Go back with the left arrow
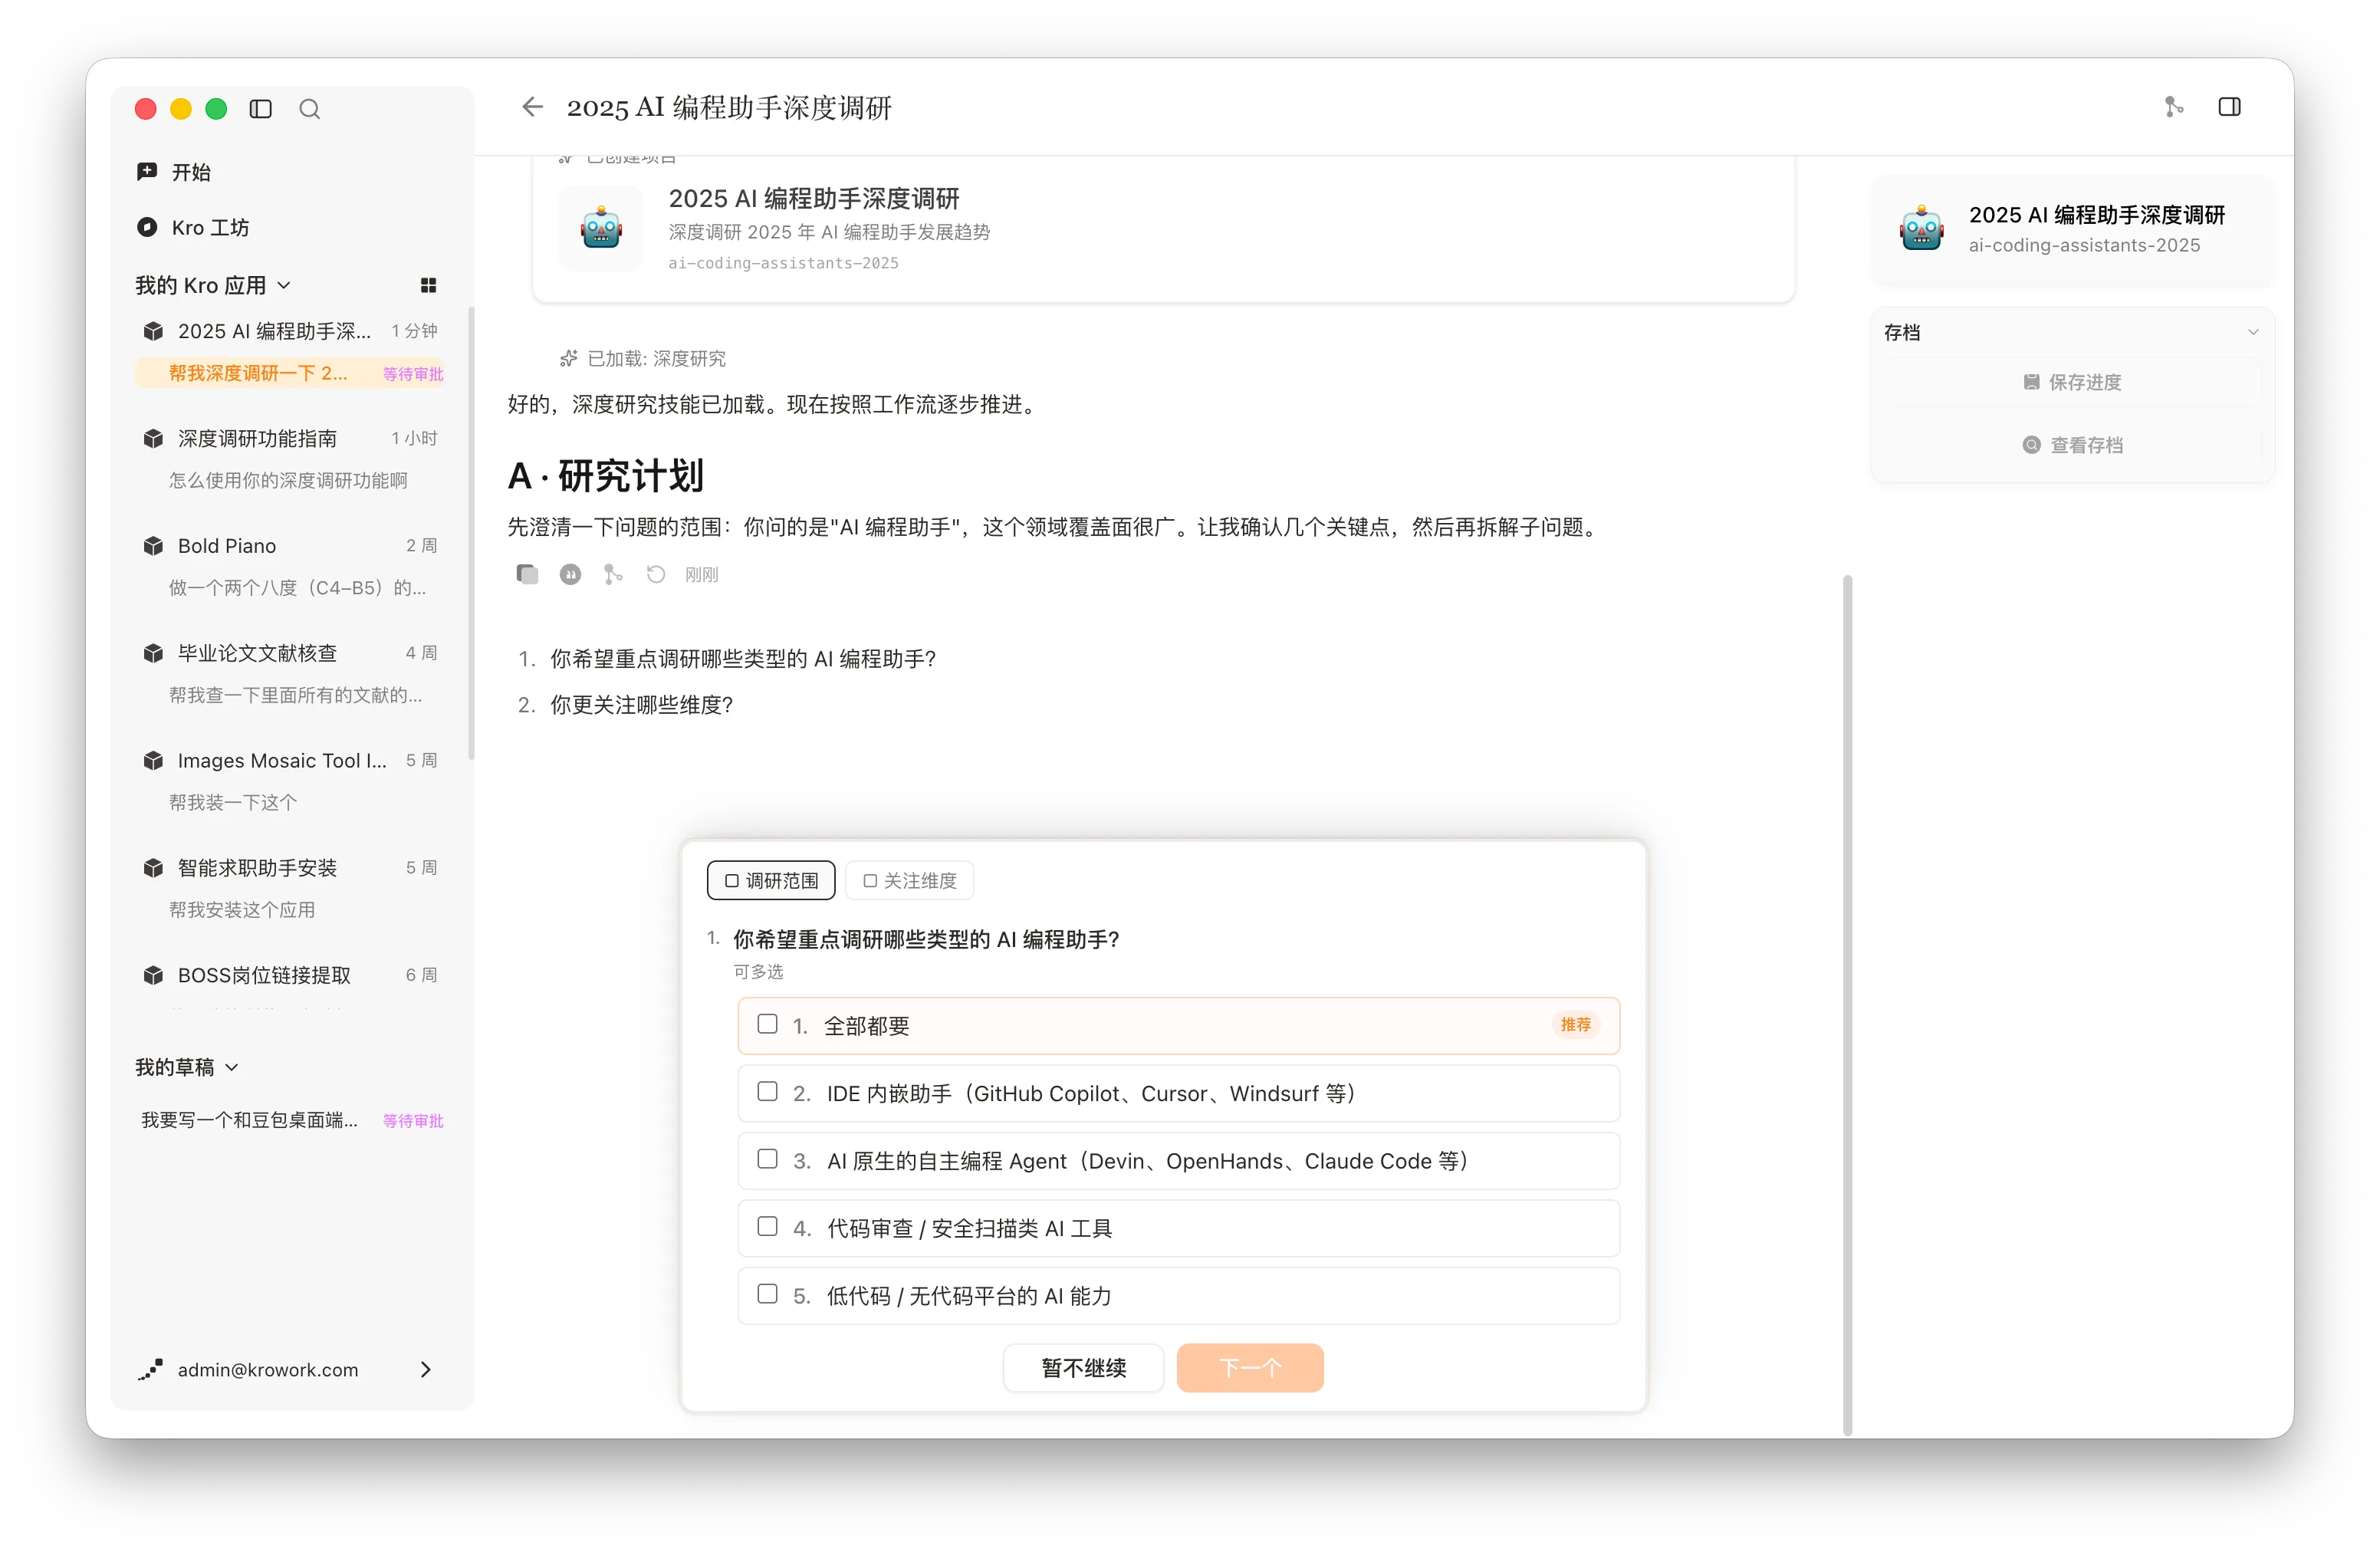2380x1552 pixels. coord(532,107)
